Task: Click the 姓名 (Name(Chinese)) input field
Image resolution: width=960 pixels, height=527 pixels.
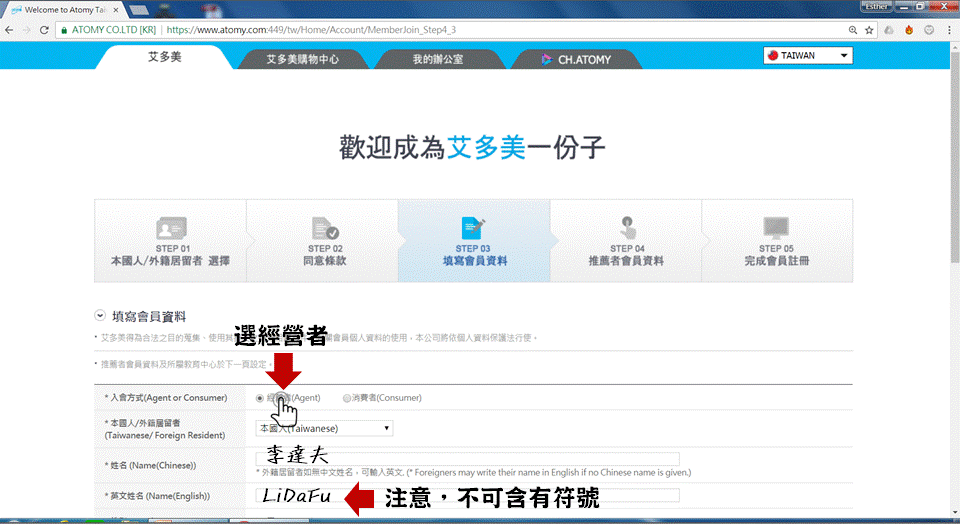Action: click(x=467, y=458)
